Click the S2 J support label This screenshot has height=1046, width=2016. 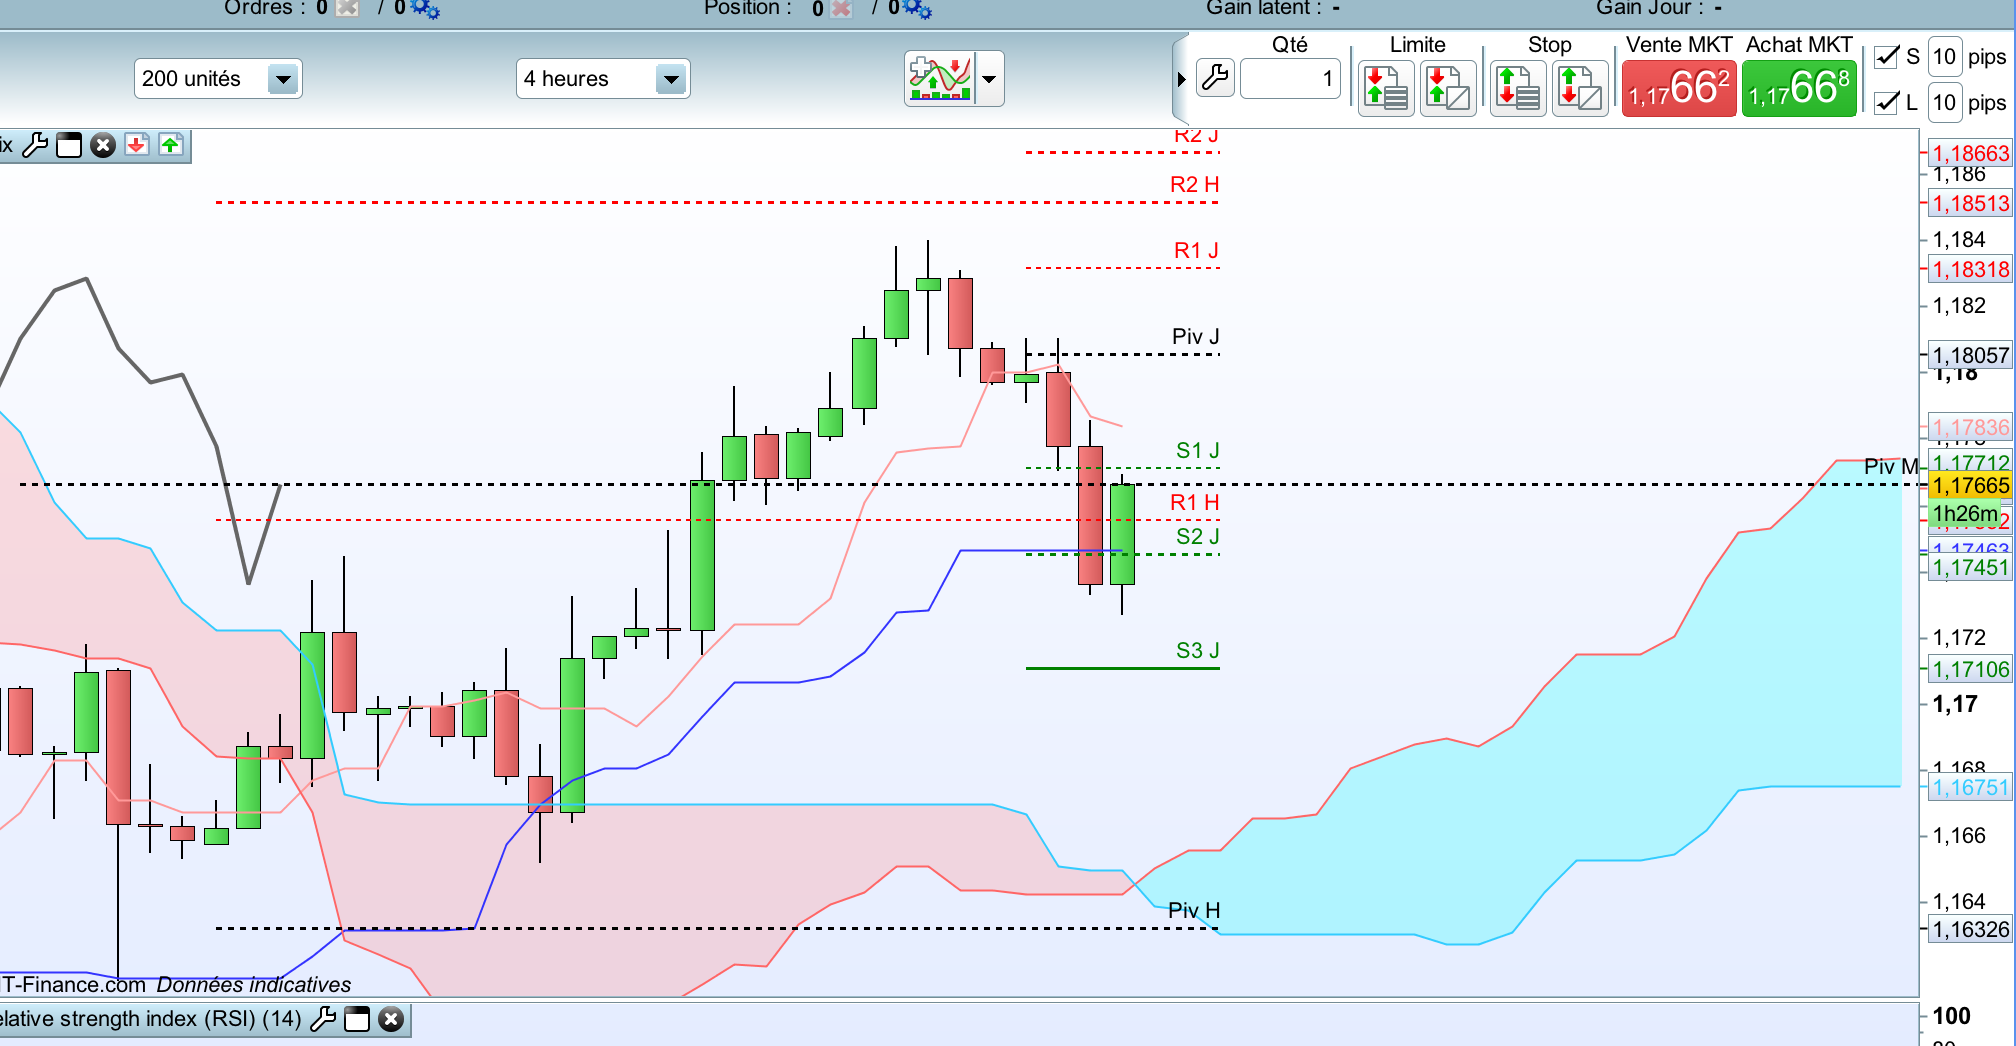[x=1198, y=537]
